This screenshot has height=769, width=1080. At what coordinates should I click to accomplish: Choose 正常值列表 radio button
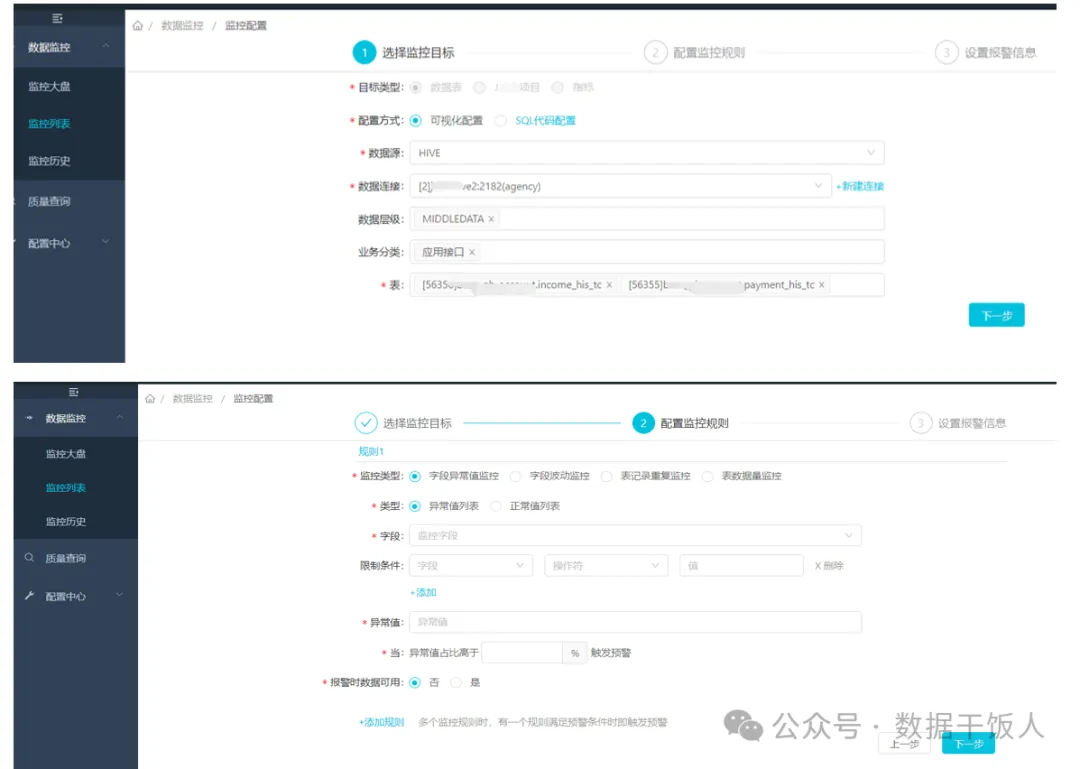pyautogui.click(x=496, y=506)
